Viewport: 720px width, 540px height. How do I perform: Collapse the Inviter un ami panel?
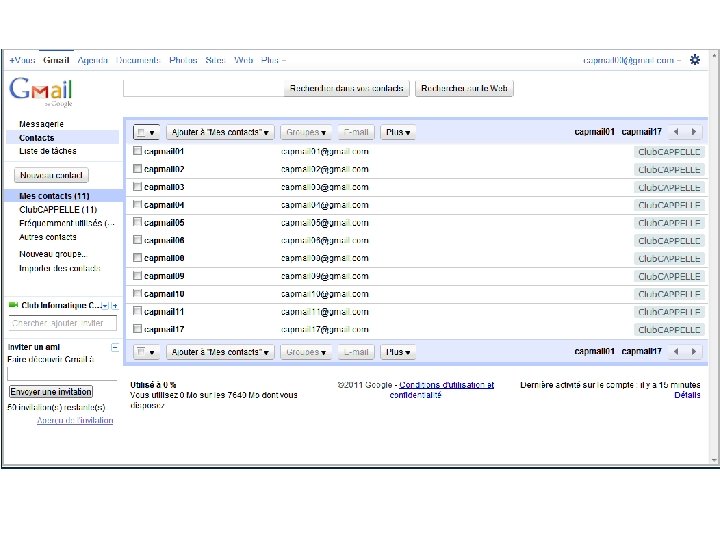tap(115, 347)
